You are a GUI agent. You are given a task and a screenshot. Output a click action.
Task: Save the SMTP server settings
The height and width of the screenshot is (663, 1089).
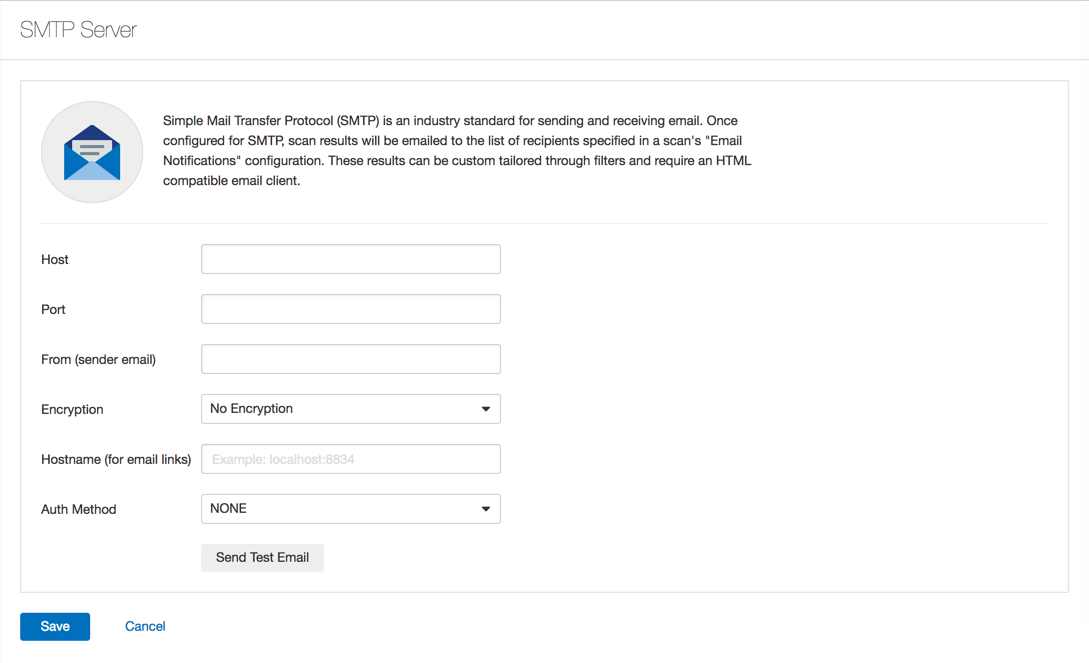pyautogui.click(x=55, y=626)
